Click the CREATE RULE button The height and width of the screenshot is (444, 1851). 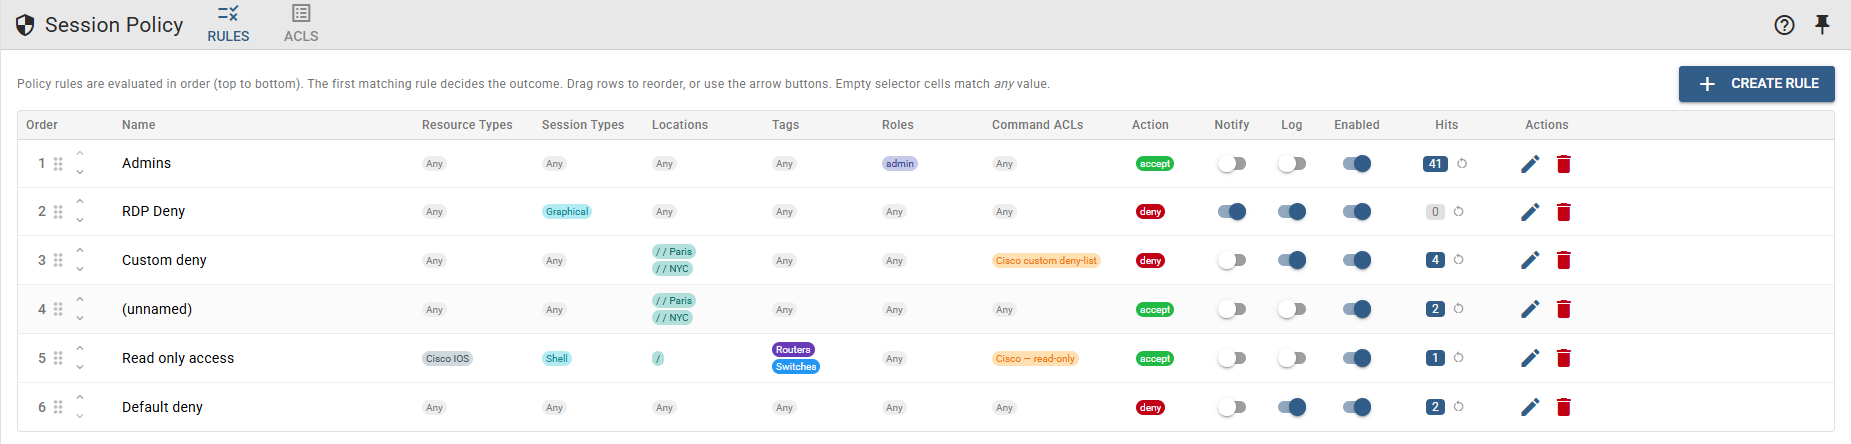click(x=1756, y=84)
